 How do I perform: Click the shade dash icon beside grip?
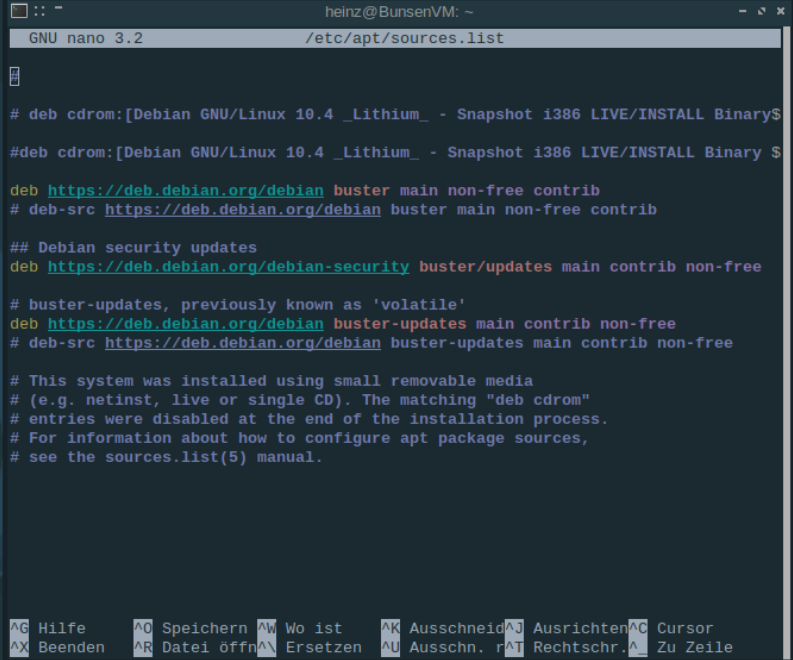(x=59, y=8)
